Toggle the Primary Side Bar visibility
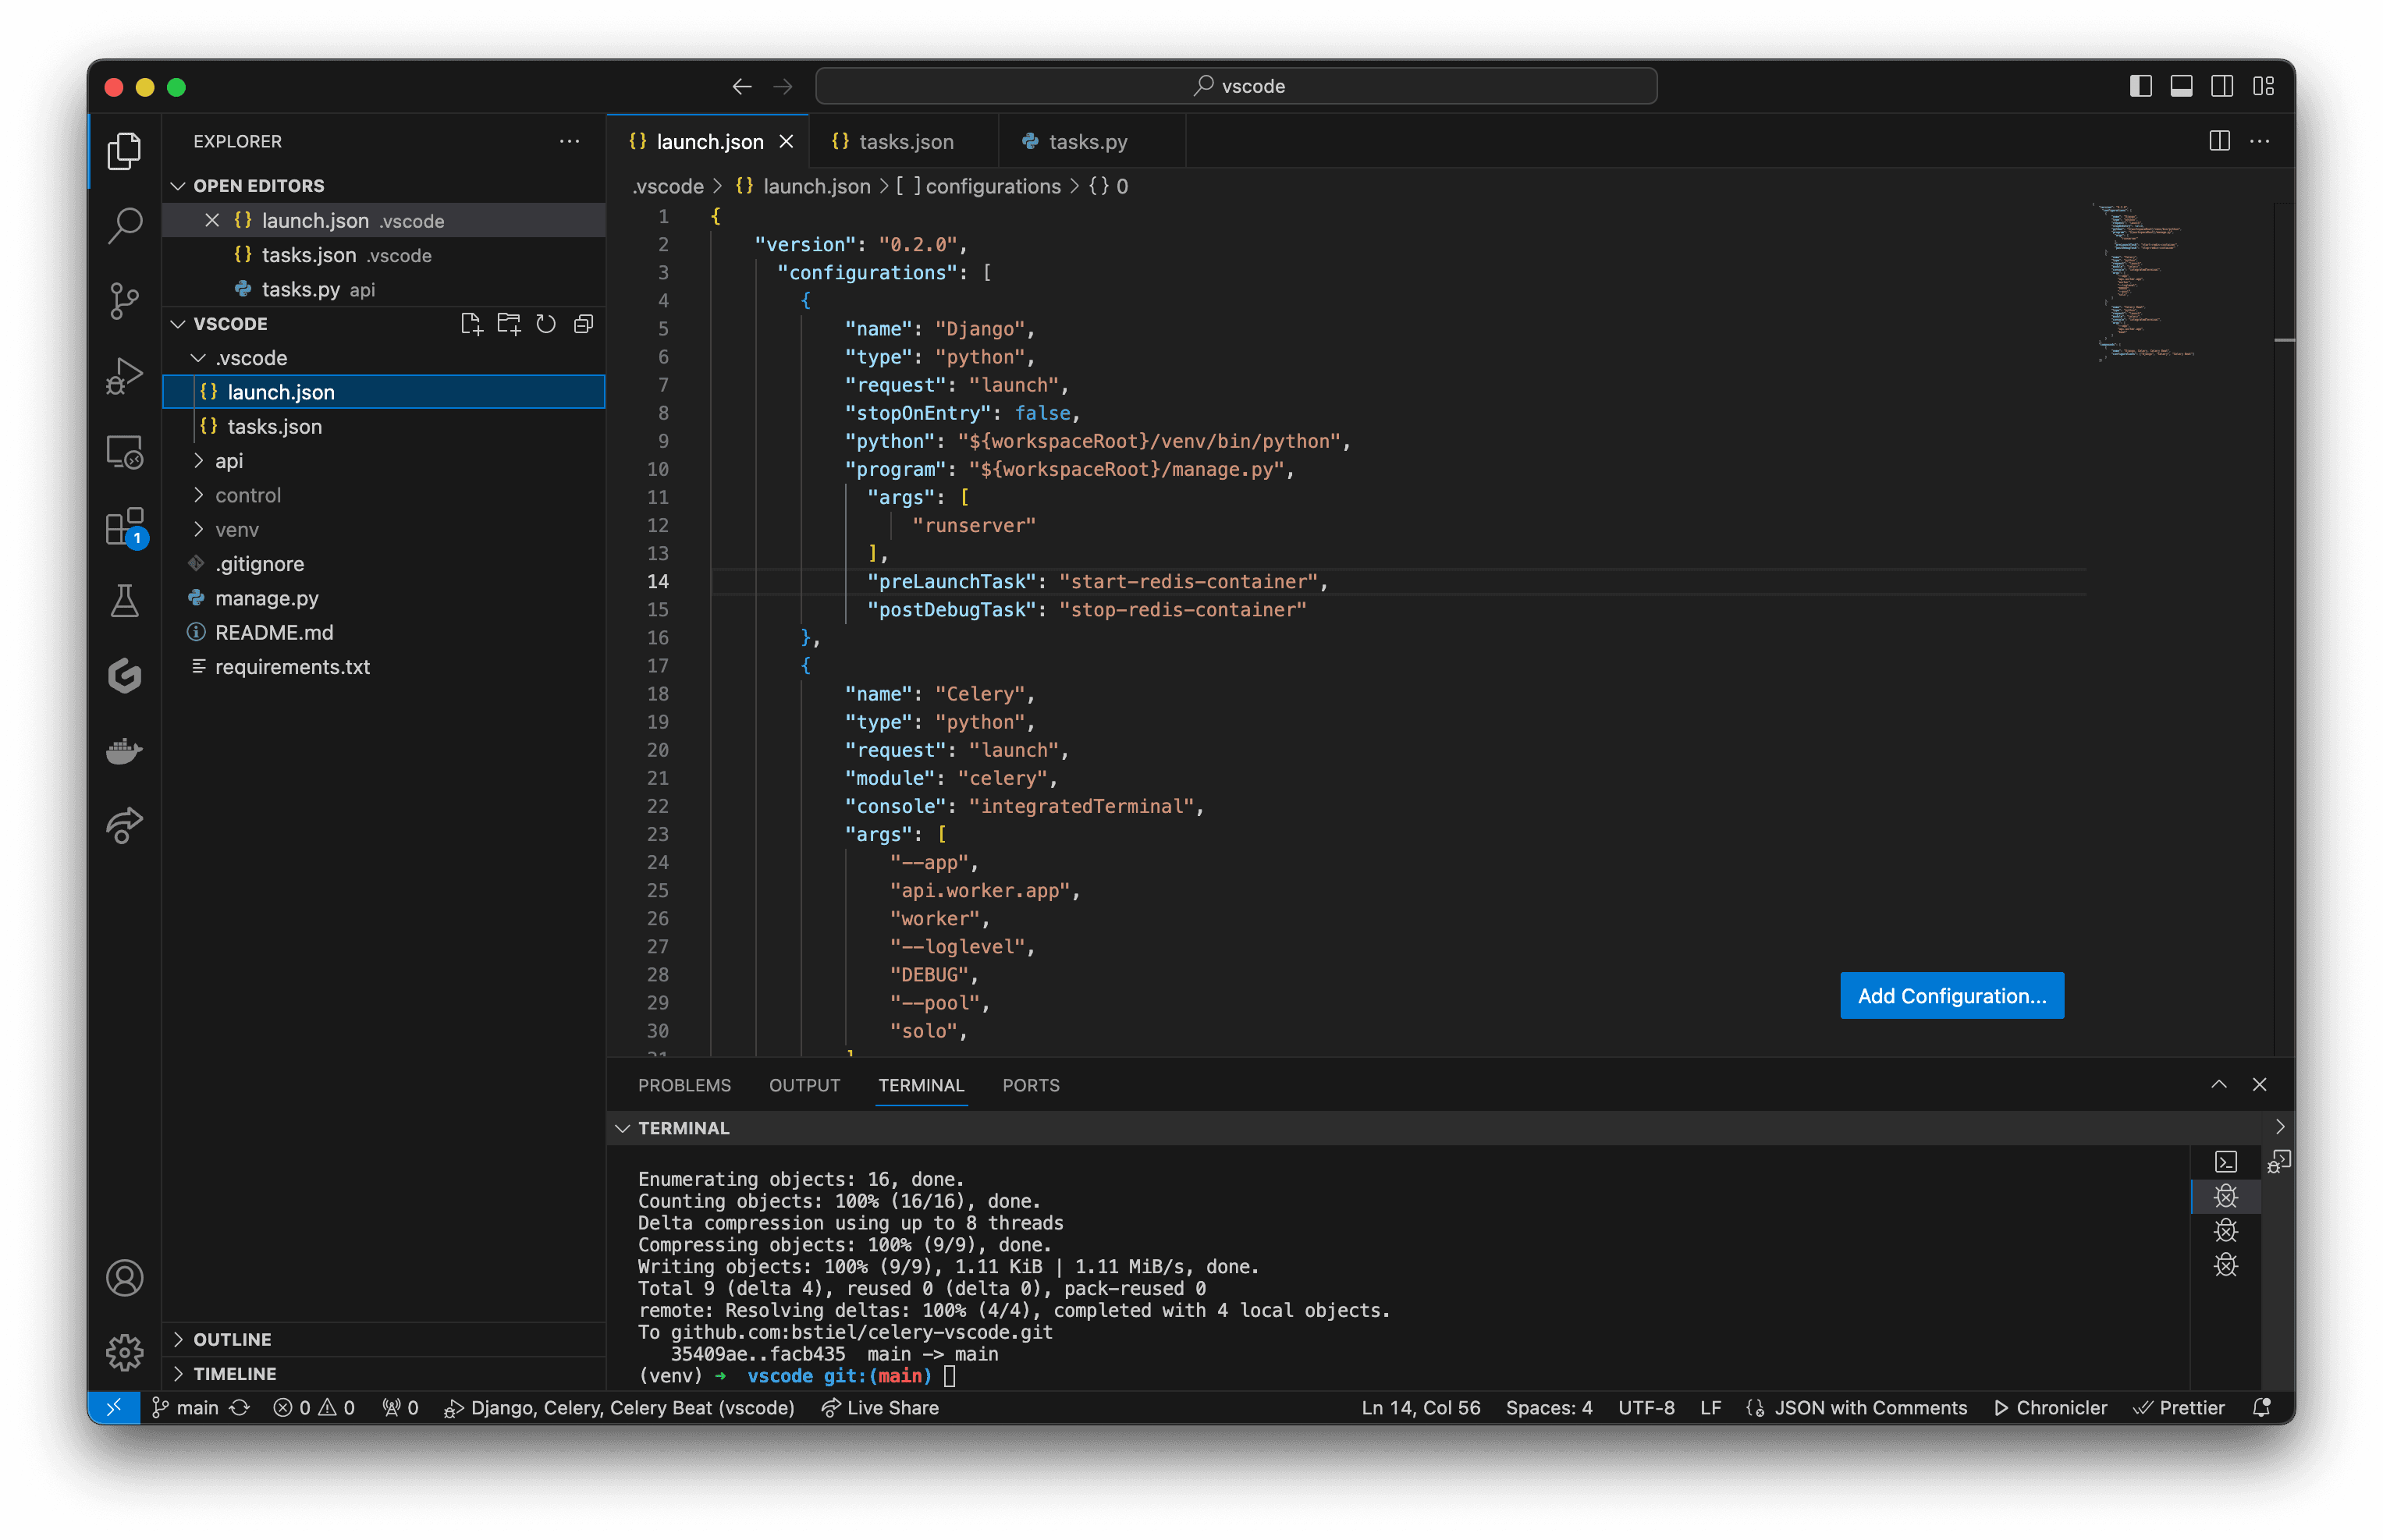This screenshot has width=2383, height=1540. 2140,86
